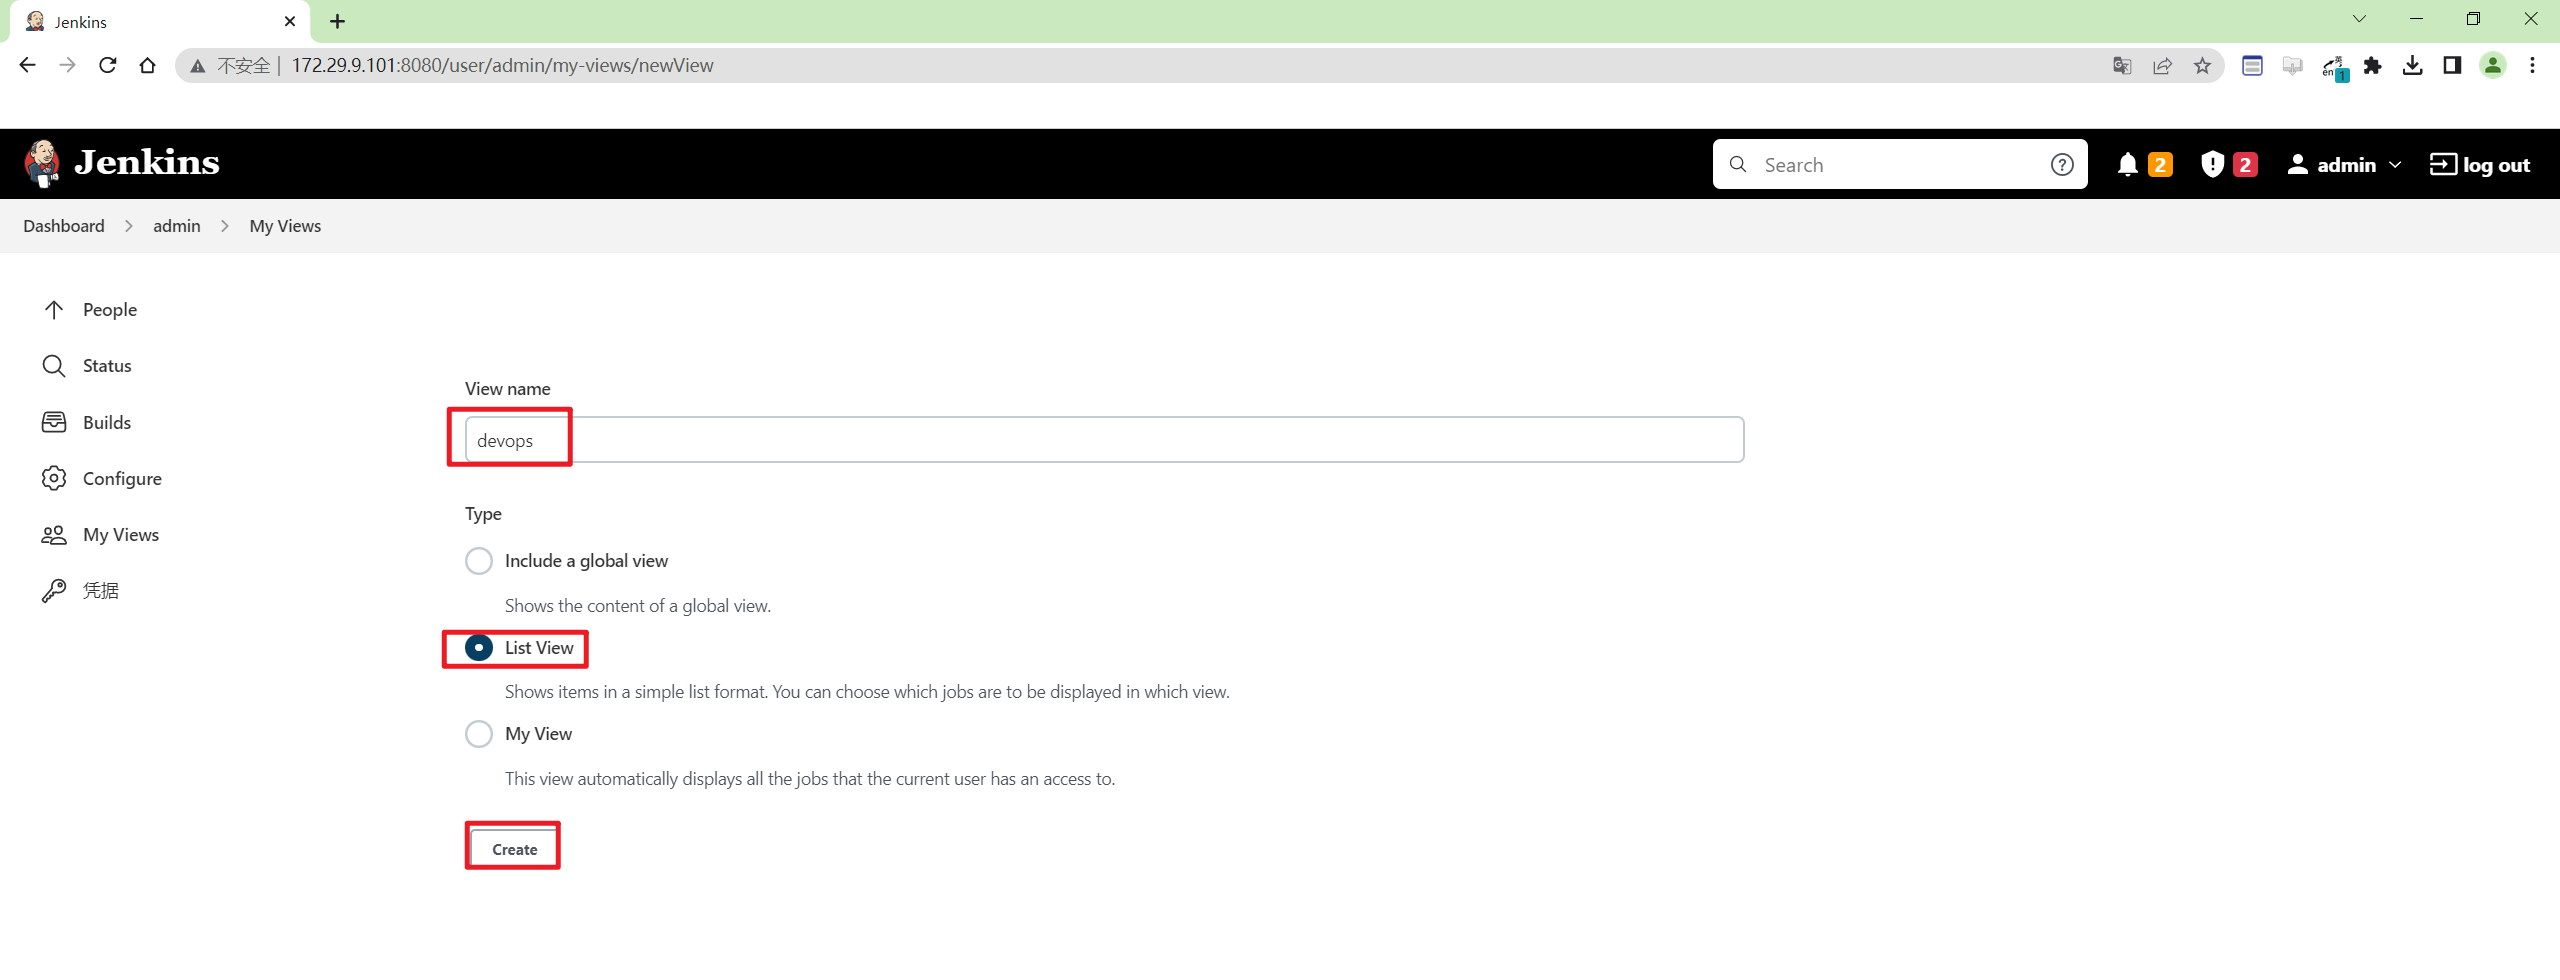The image size is (2560, 980).
Task: Click the not-secure warning icon
Action: click(198, 66)
